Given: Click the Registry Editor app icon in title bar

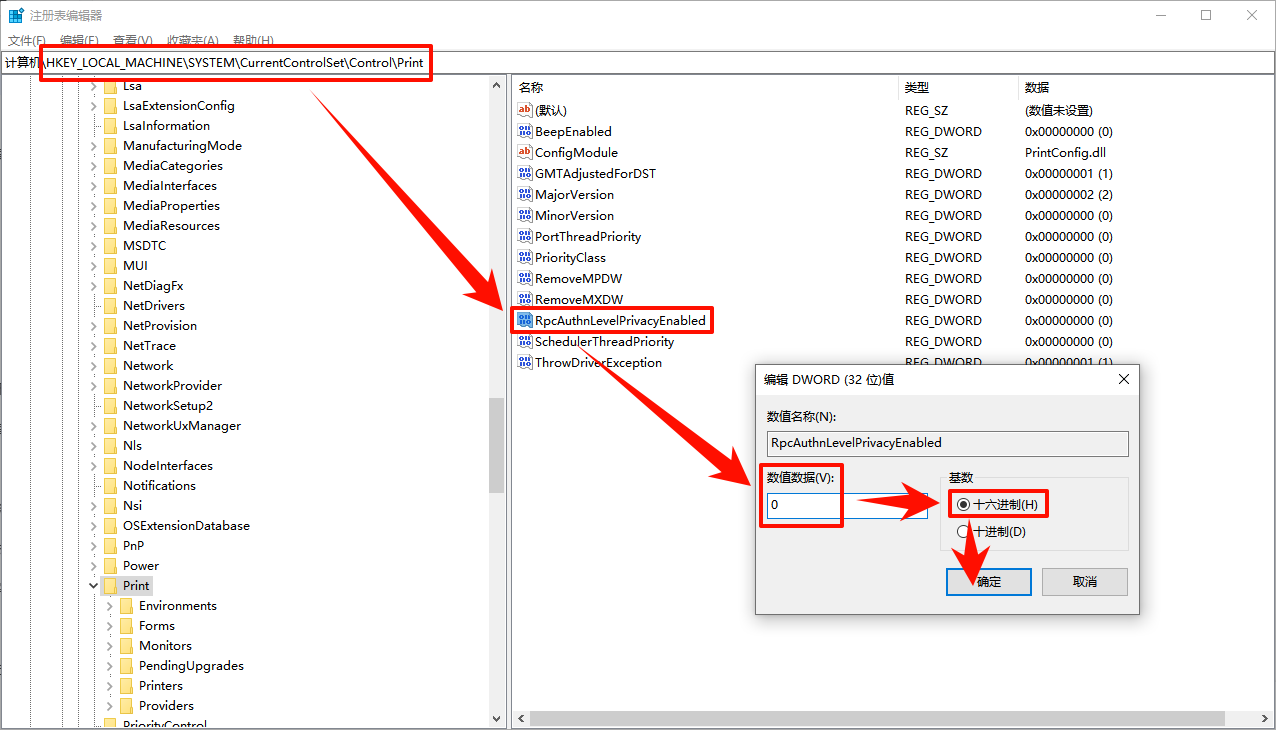Looking at the screenshot, I should (16, 15).
